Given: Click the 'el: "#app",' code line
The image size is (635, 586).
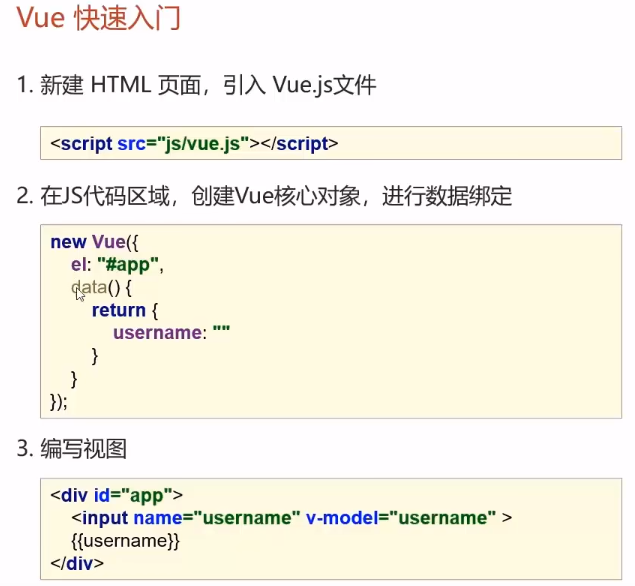Looking at the screenshot, I should click(x=117, y=265).
